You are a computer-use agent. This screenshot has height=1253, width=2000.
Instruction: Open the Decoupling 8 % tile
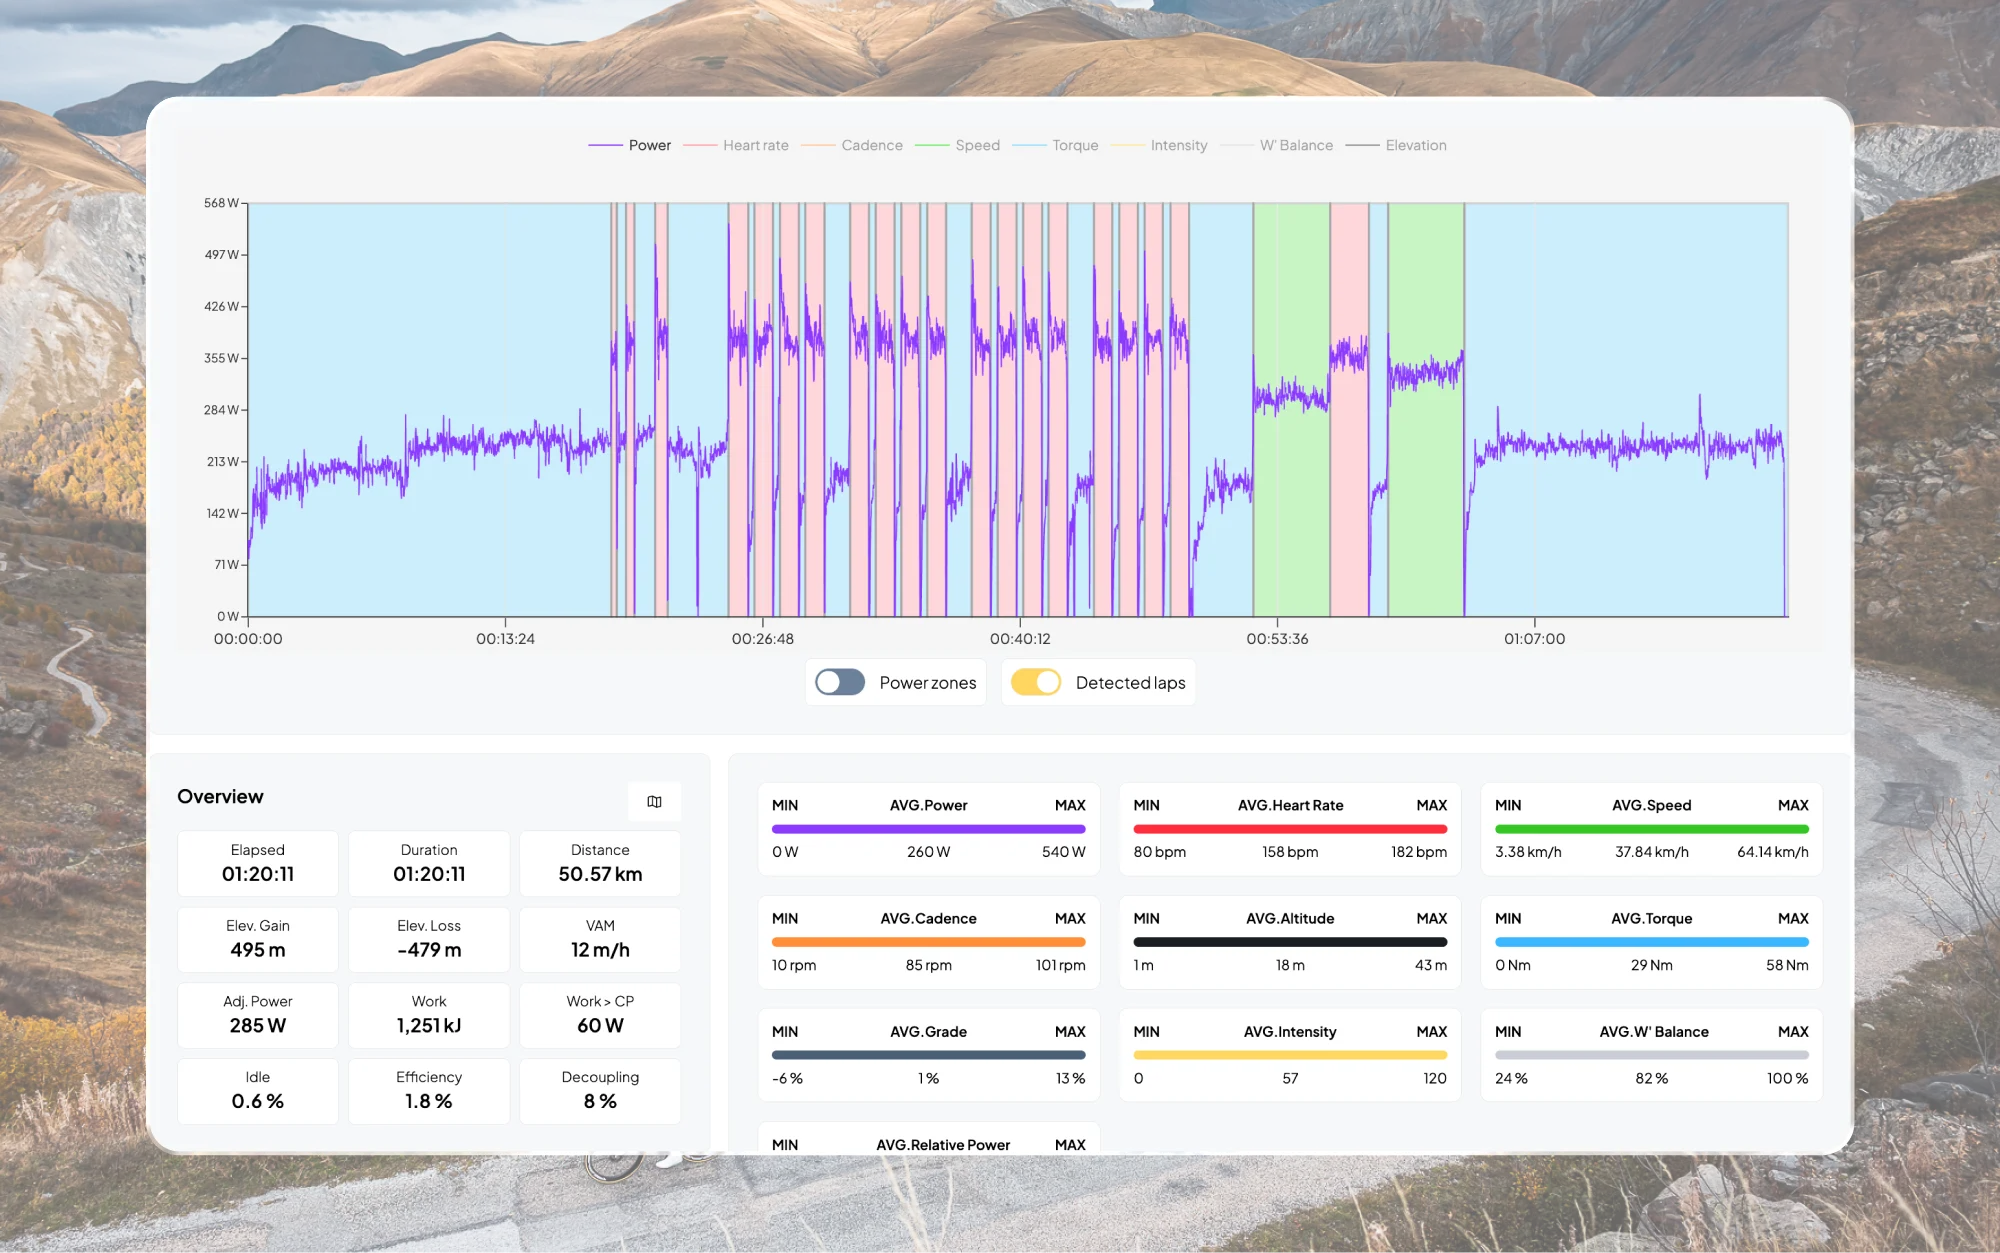[600, 1090]
